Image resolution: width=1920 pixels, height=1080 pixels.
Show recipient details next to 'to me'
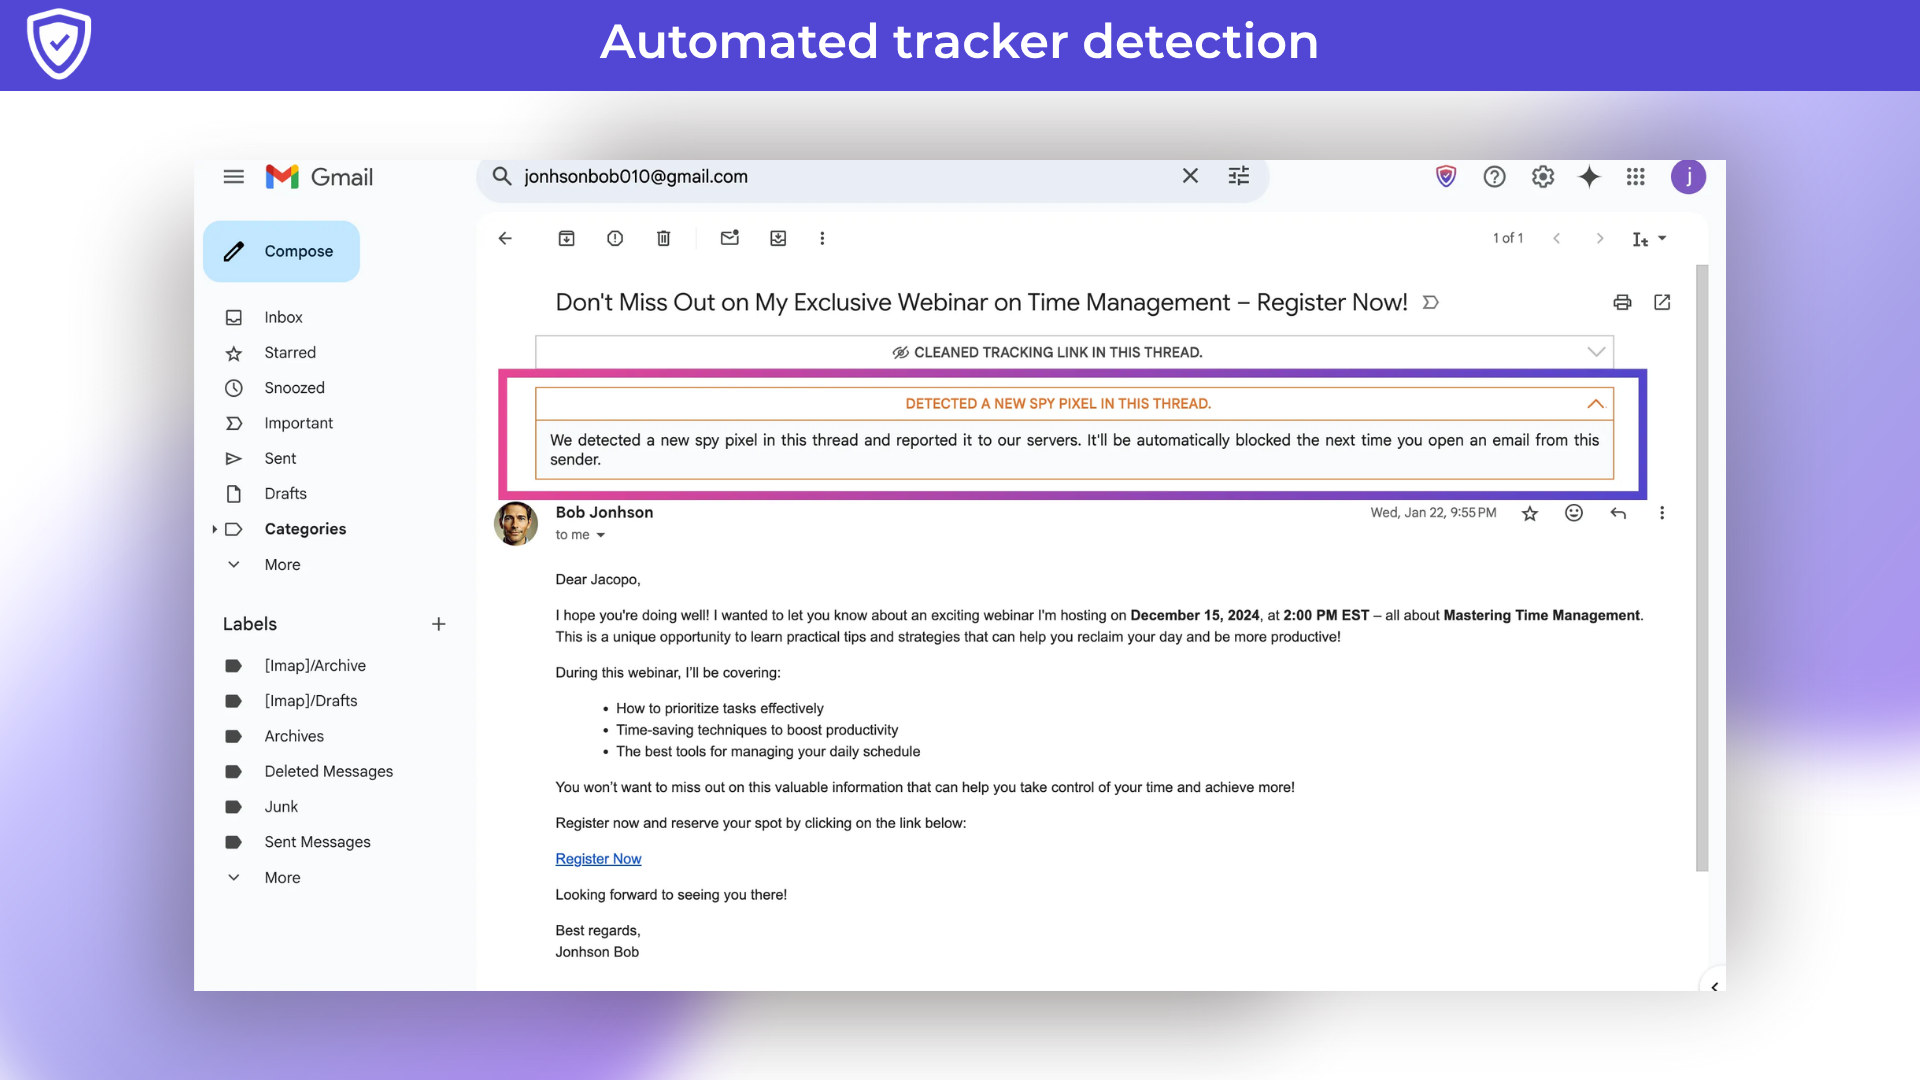[601, 535]
